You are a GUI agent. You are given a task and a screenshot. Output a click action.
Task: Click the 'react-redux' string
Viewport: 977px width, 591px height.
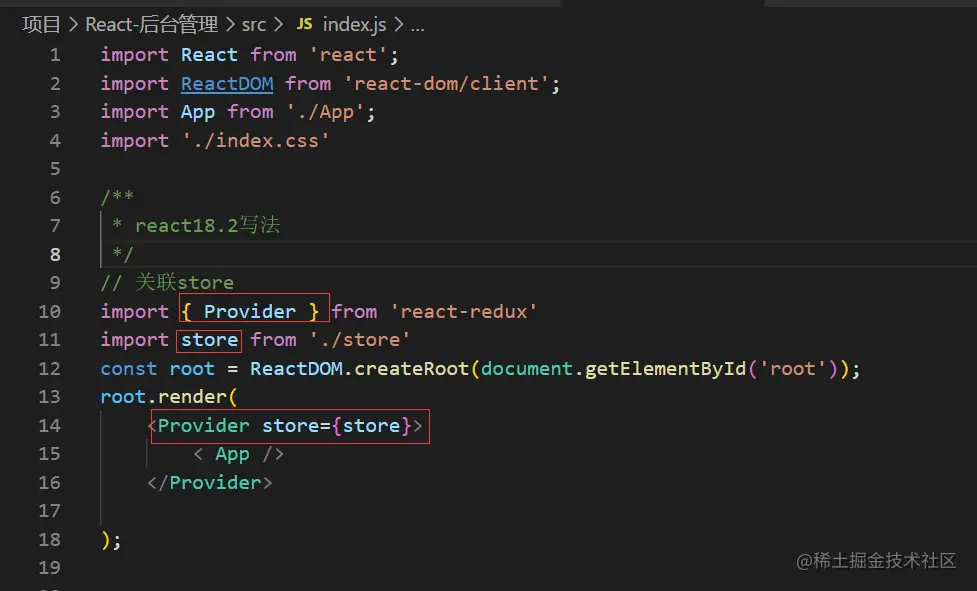464,311
